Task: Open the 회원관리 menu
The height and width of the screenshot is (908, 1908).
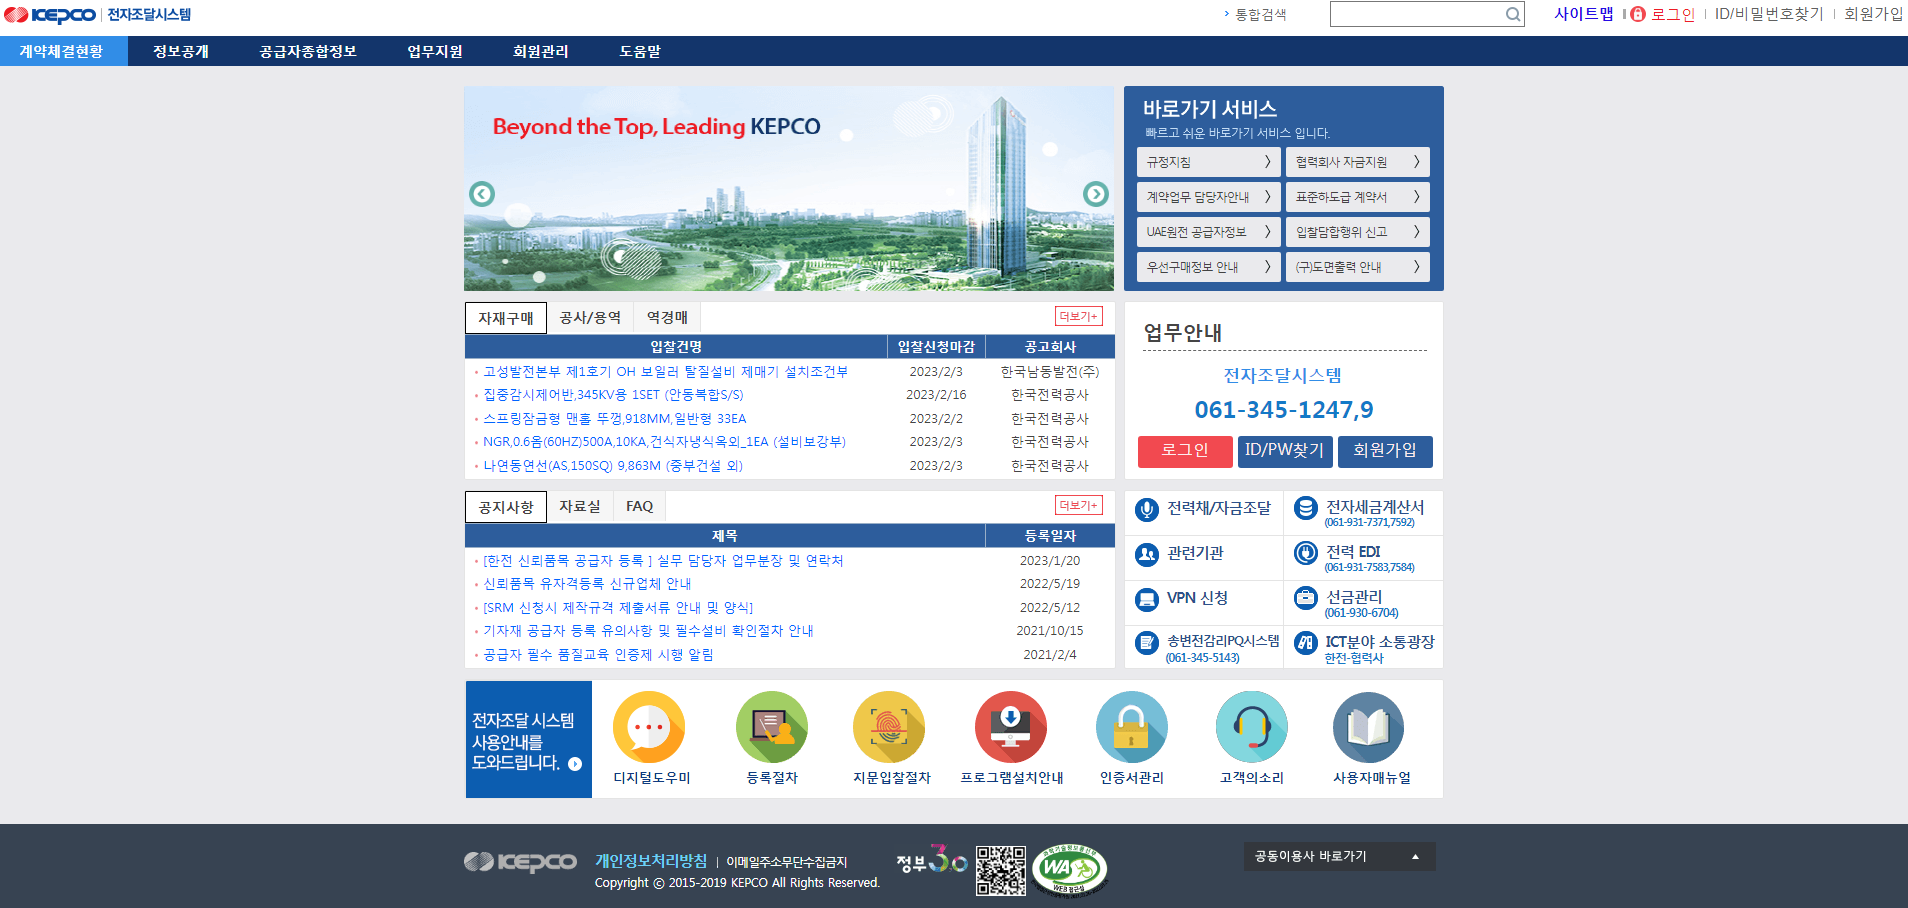Action: tap(540, 51)
